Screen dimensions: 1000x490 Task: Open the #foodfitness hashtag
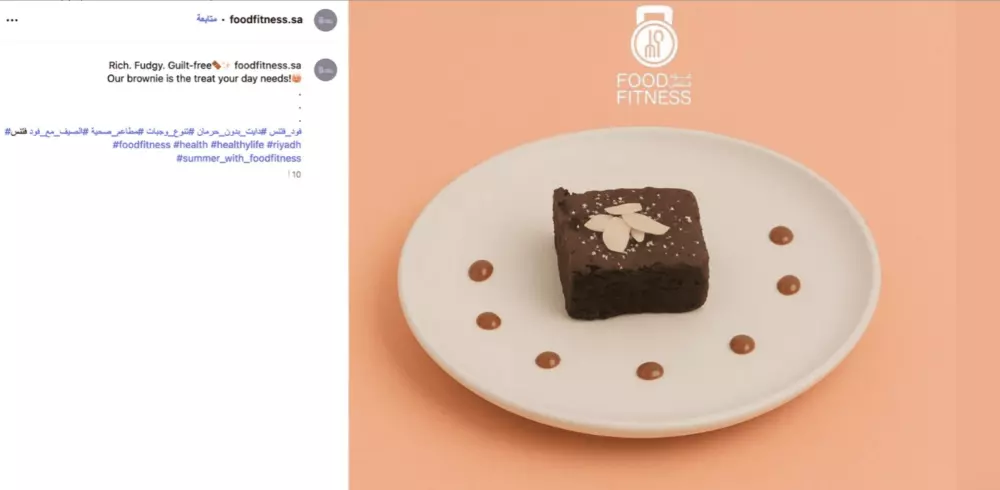(142, 145)
